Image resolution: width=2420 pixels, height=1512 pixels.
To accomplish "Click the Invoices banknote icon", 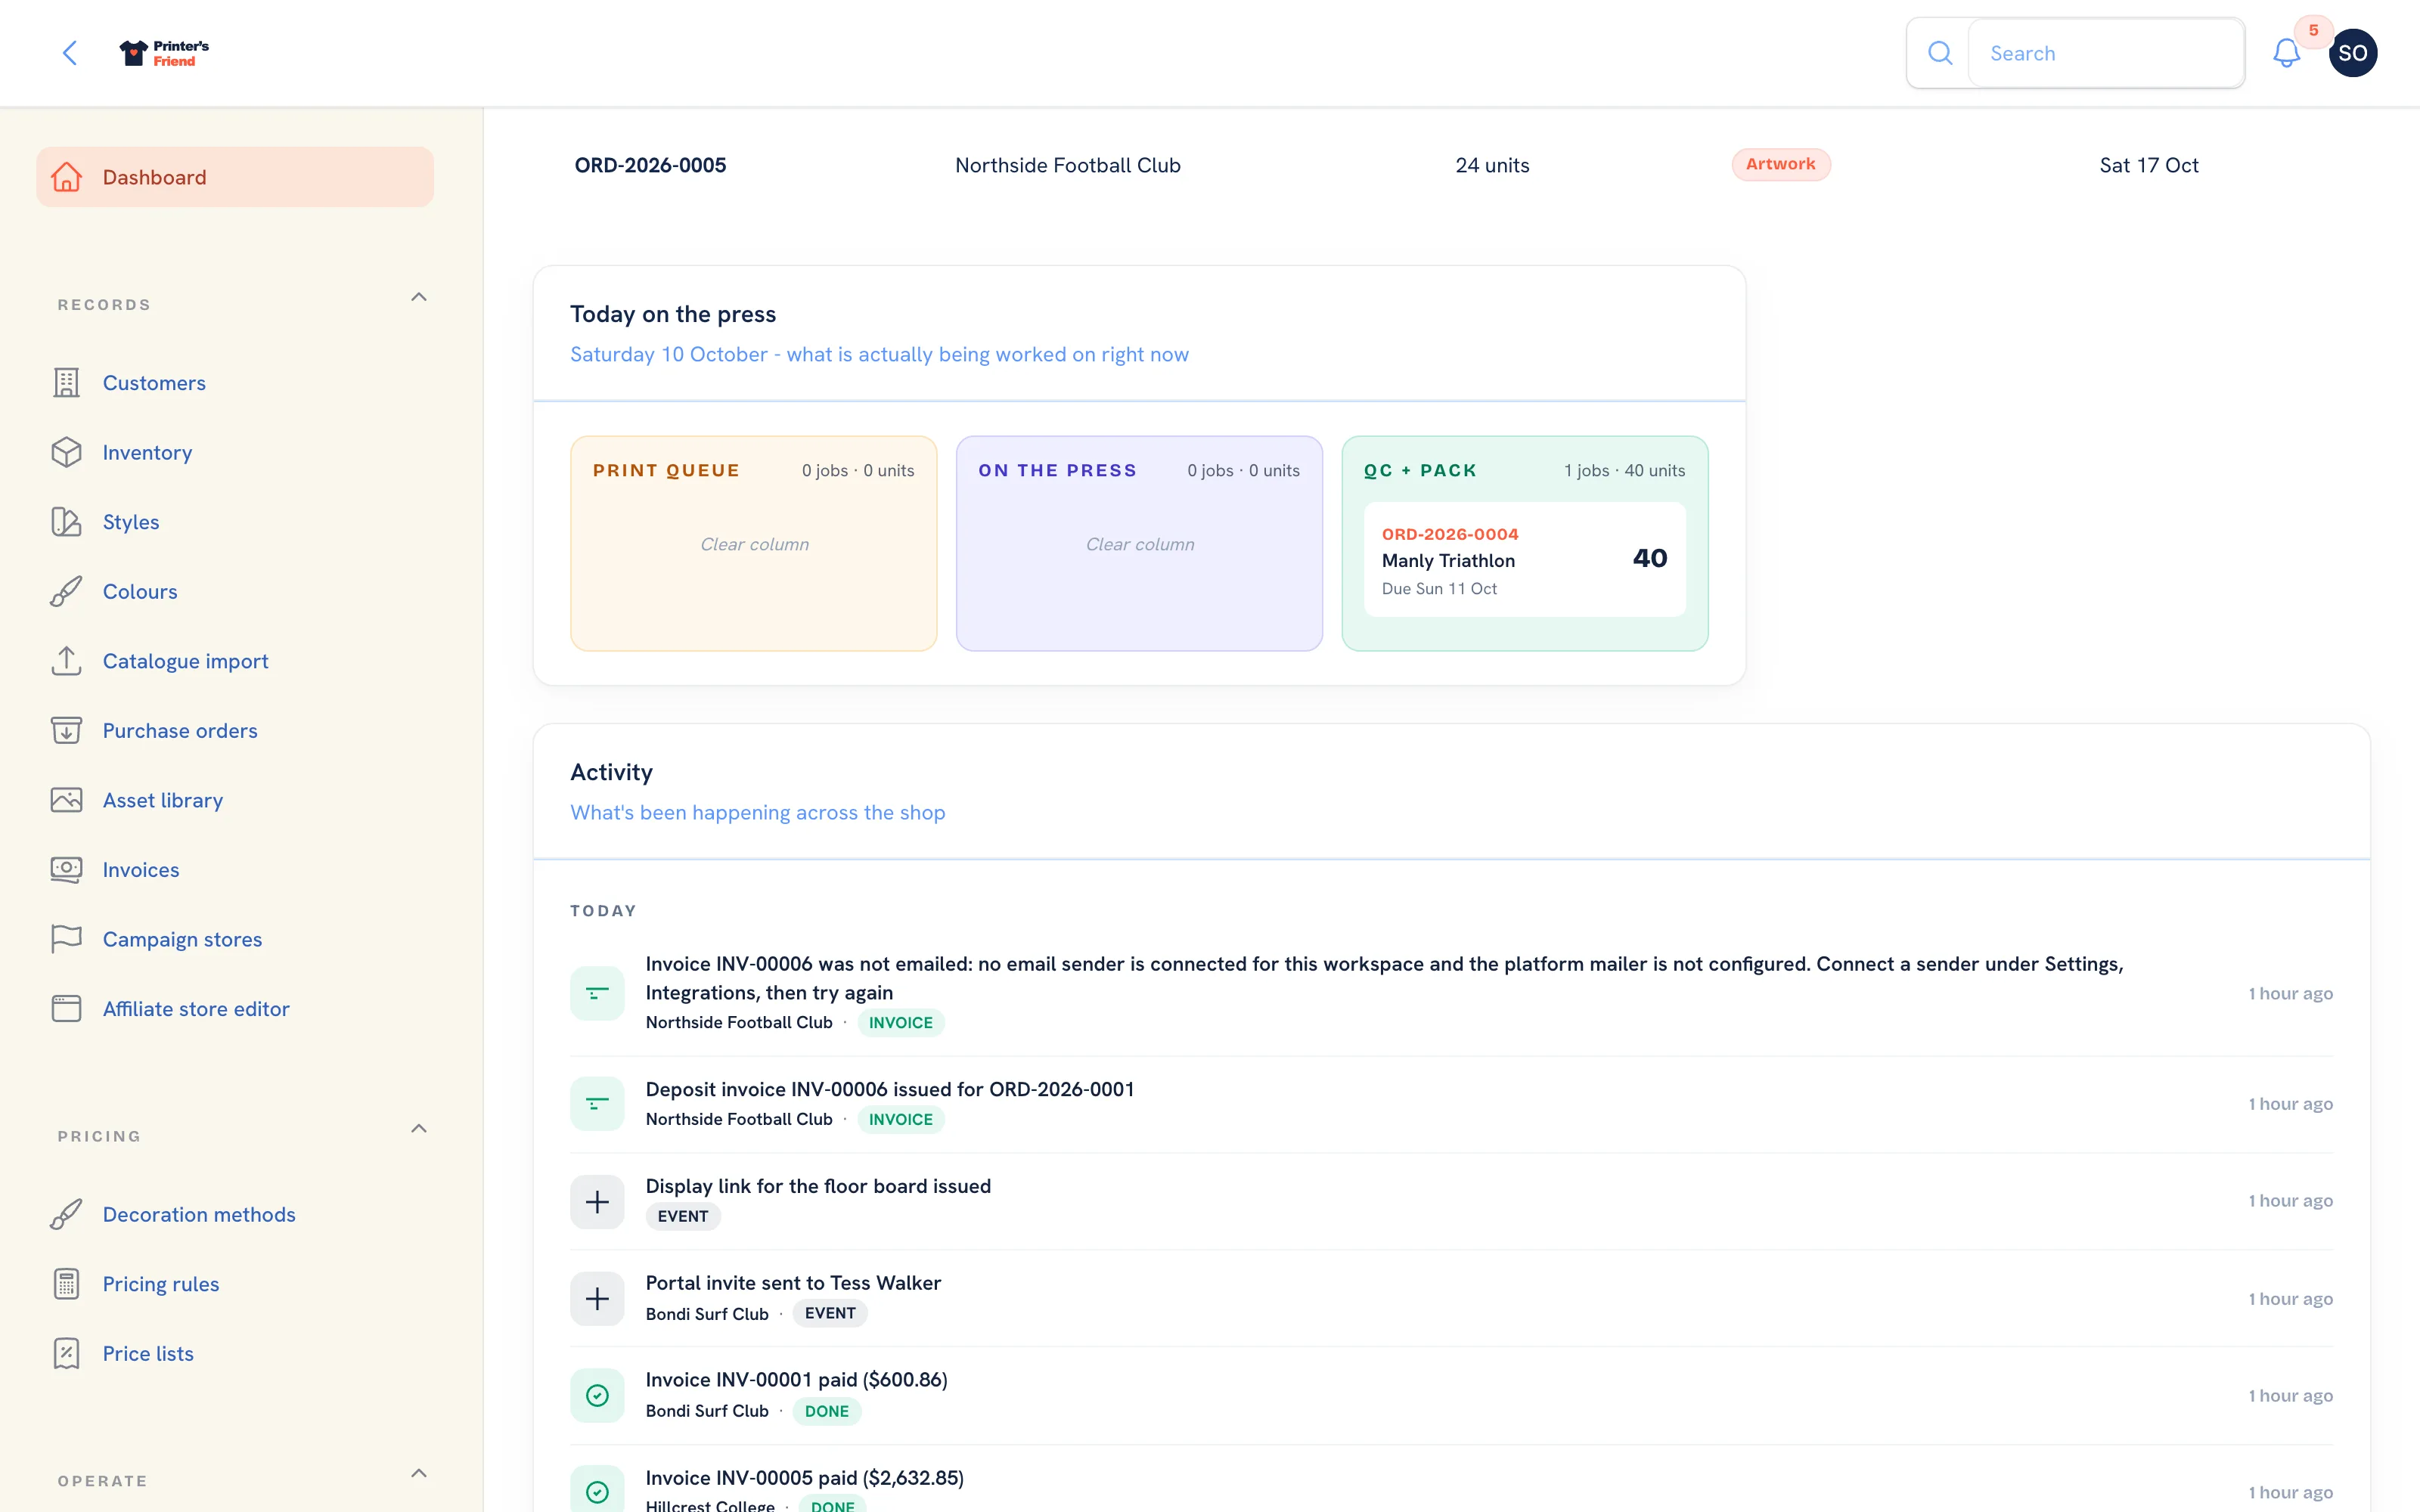I will (66, 869).
